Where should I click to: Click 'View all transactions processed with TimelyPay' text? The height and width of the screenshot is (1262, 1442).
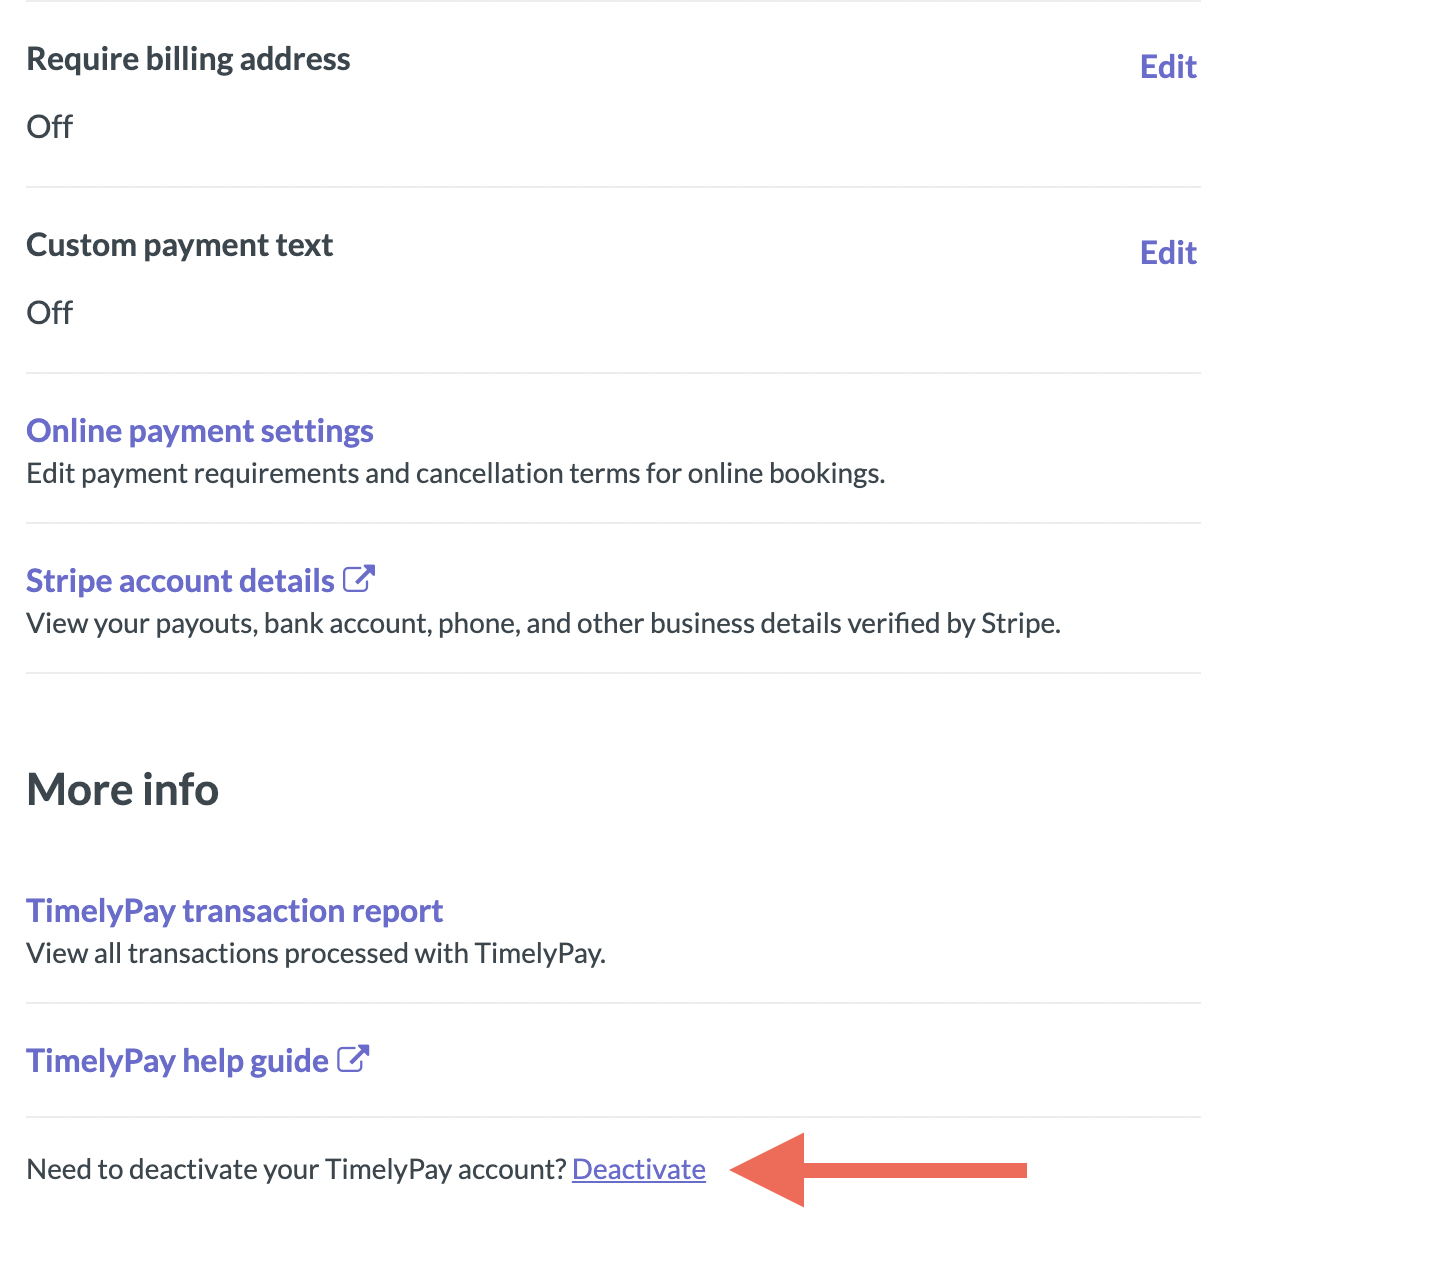click(x=316, y=953)
